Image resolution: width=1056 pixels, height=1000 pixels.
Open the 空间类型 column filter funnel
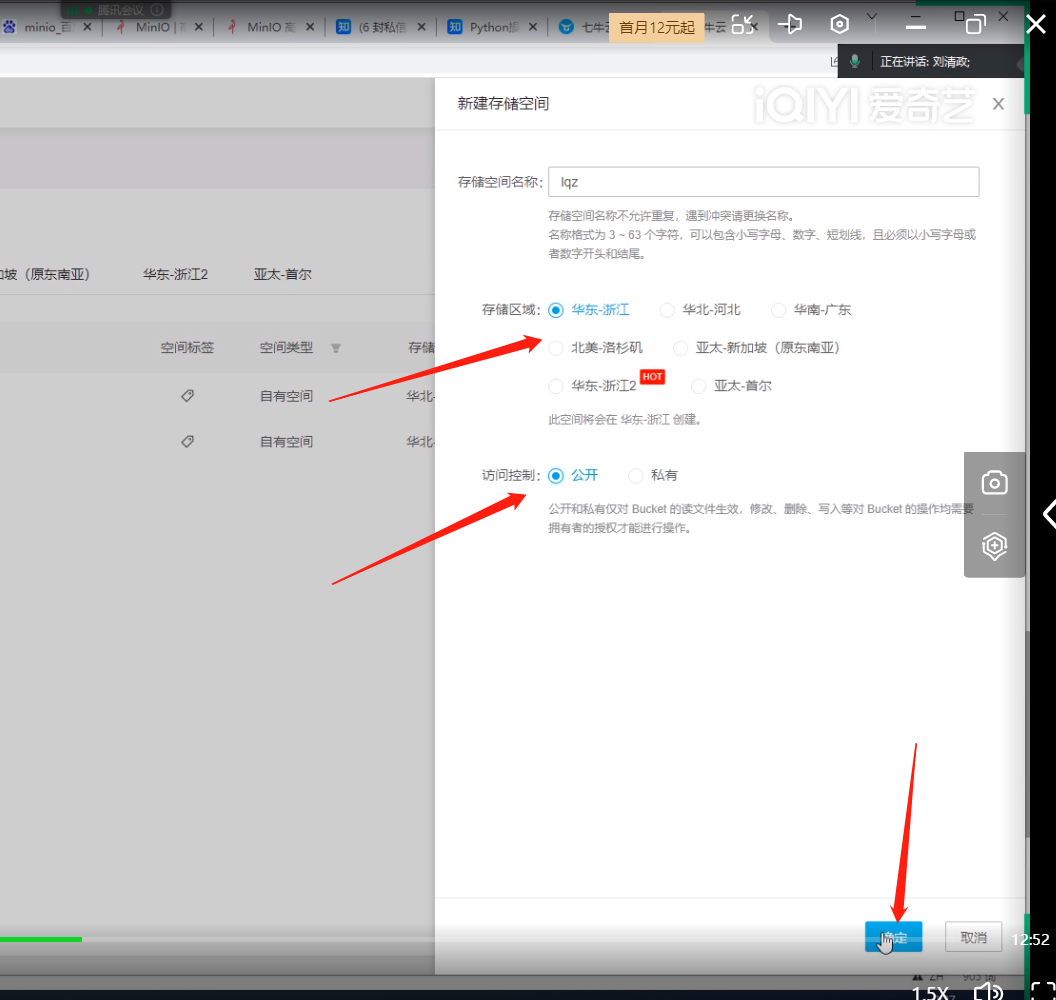point(335,348)
